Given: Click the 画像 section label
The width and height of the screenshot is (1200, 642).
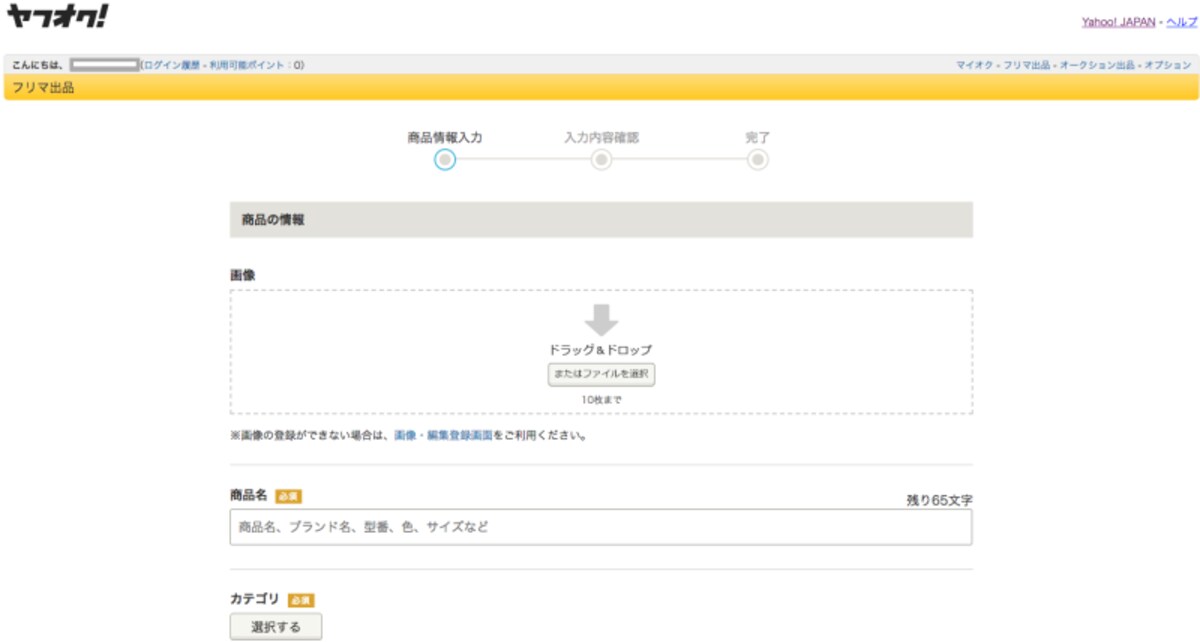Looking at the screenshot, I should [243, 274].
